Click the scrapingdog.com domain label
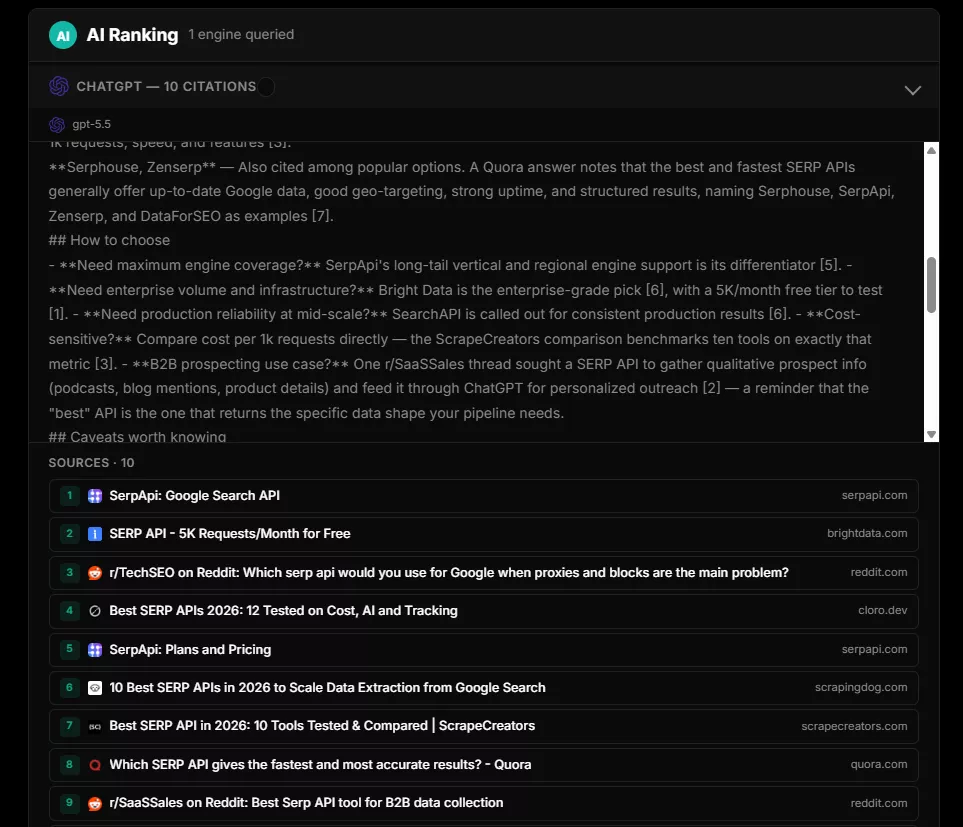Image resolution: width=963 pixels, height=827 pixels. [860, 688]
